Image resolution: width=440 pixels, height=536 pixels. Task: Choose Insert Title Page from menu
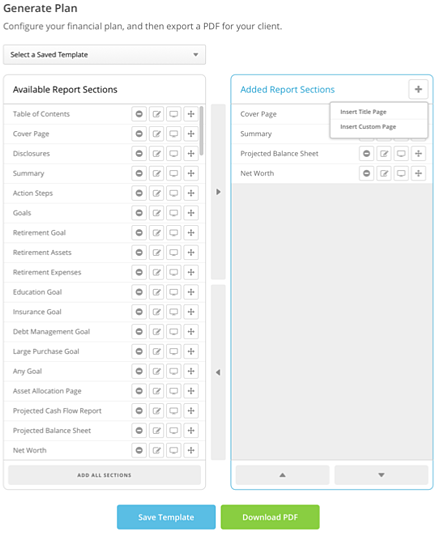click(363, 112)
